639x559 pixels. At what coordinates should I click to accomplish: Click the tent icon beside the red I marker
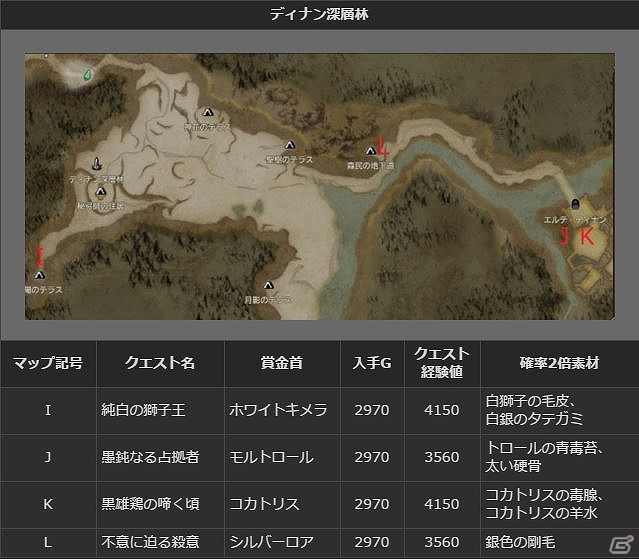coord(39,275)
